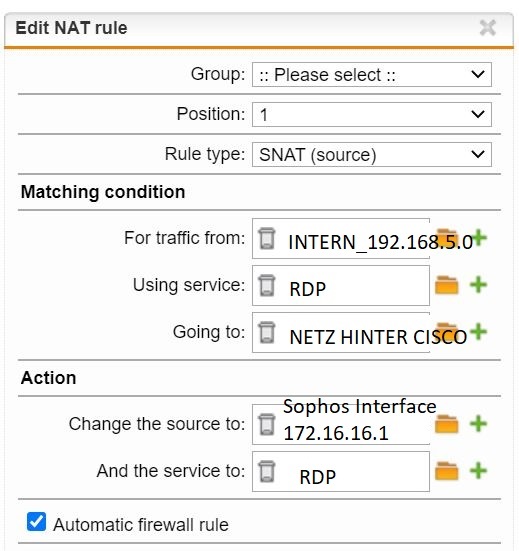Open folder browser for Change the source to
519x551 pixels.
[447, 424]
